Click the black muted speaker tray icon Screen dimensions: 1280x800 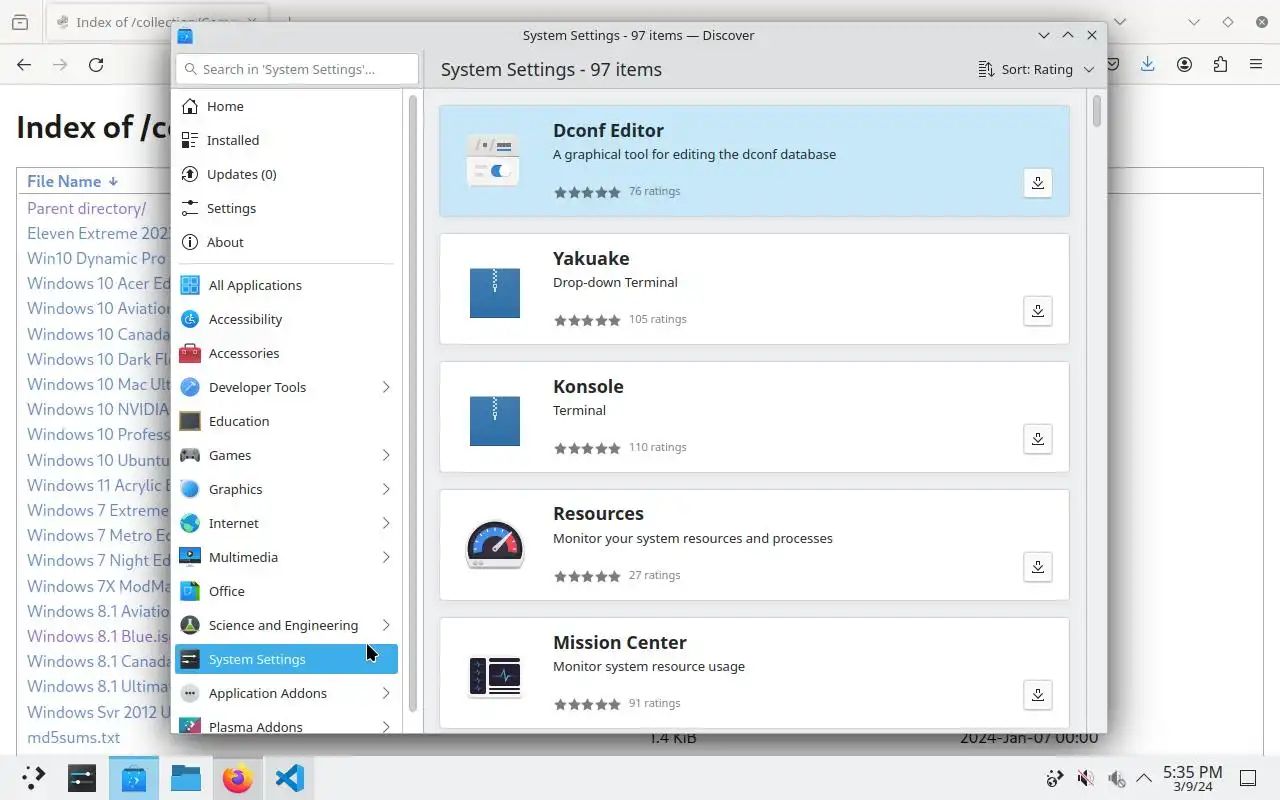(1085, 778)
